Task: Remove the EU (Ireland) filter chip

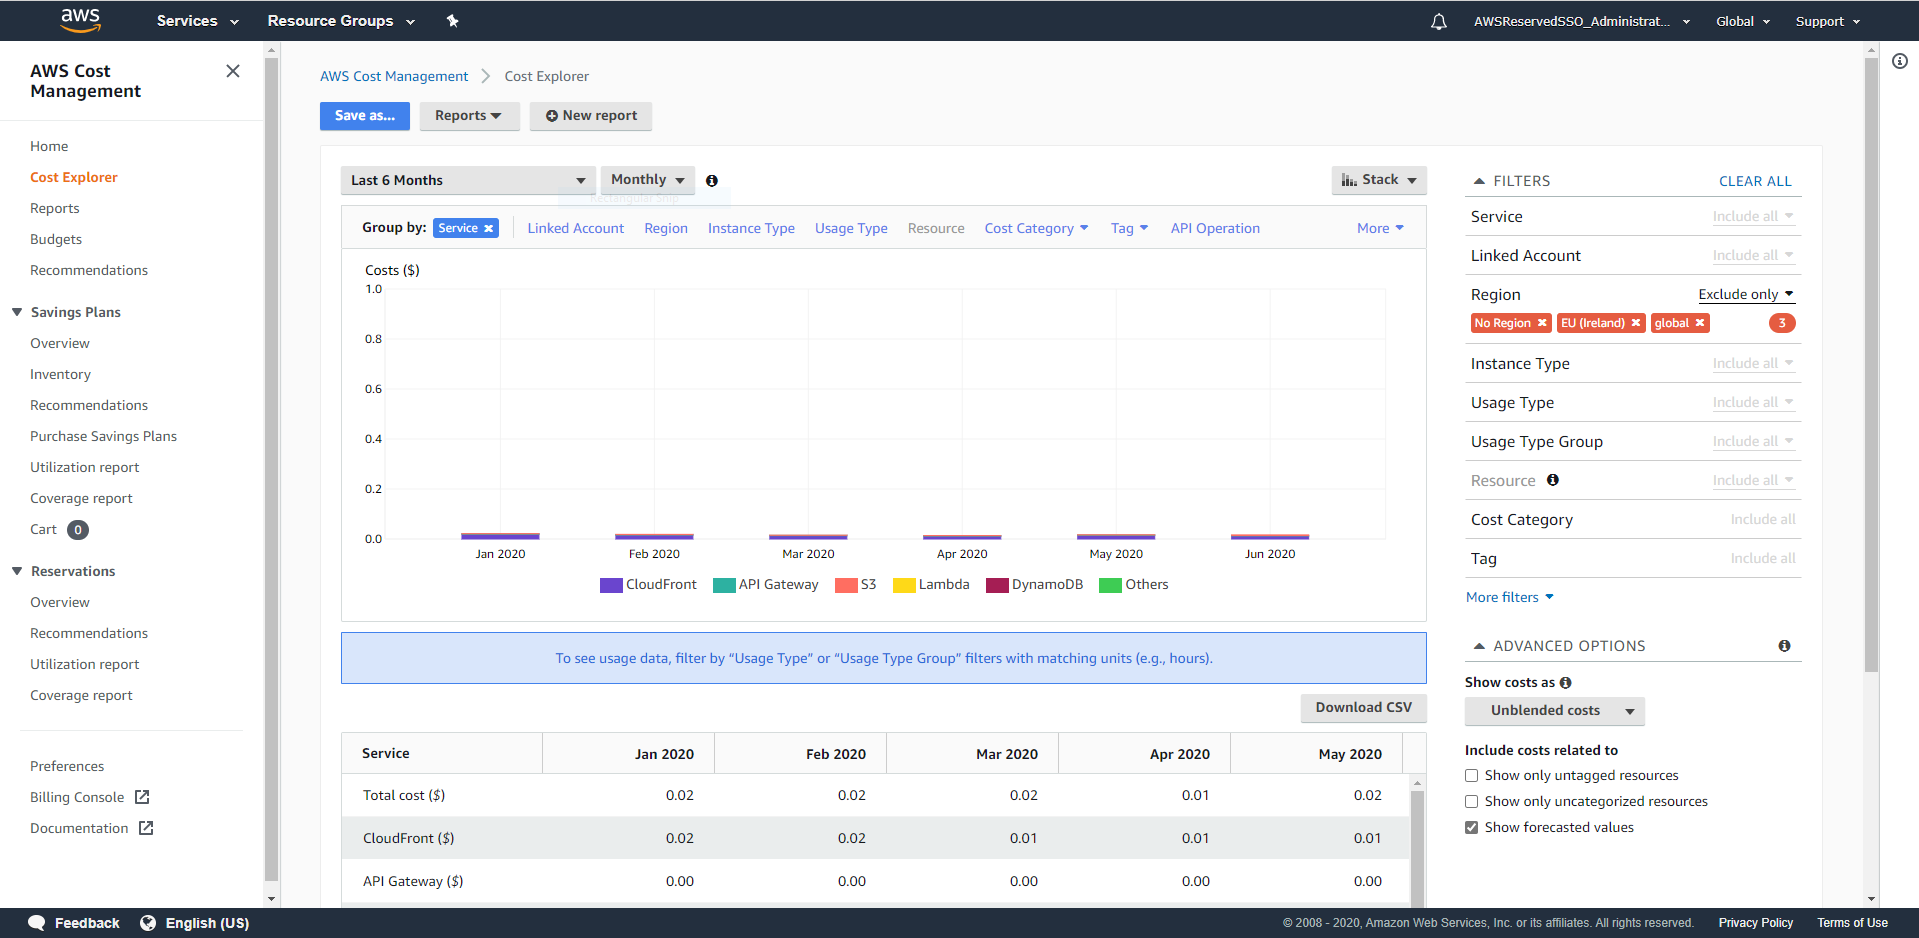Action: click(1636, 323)
